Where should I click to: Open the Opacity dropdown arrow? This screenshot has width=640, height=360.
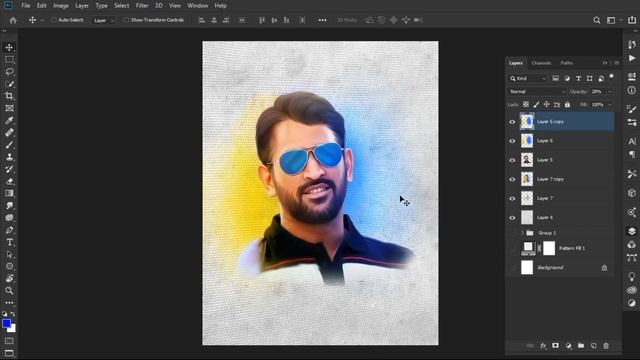(x=610, y=92)
